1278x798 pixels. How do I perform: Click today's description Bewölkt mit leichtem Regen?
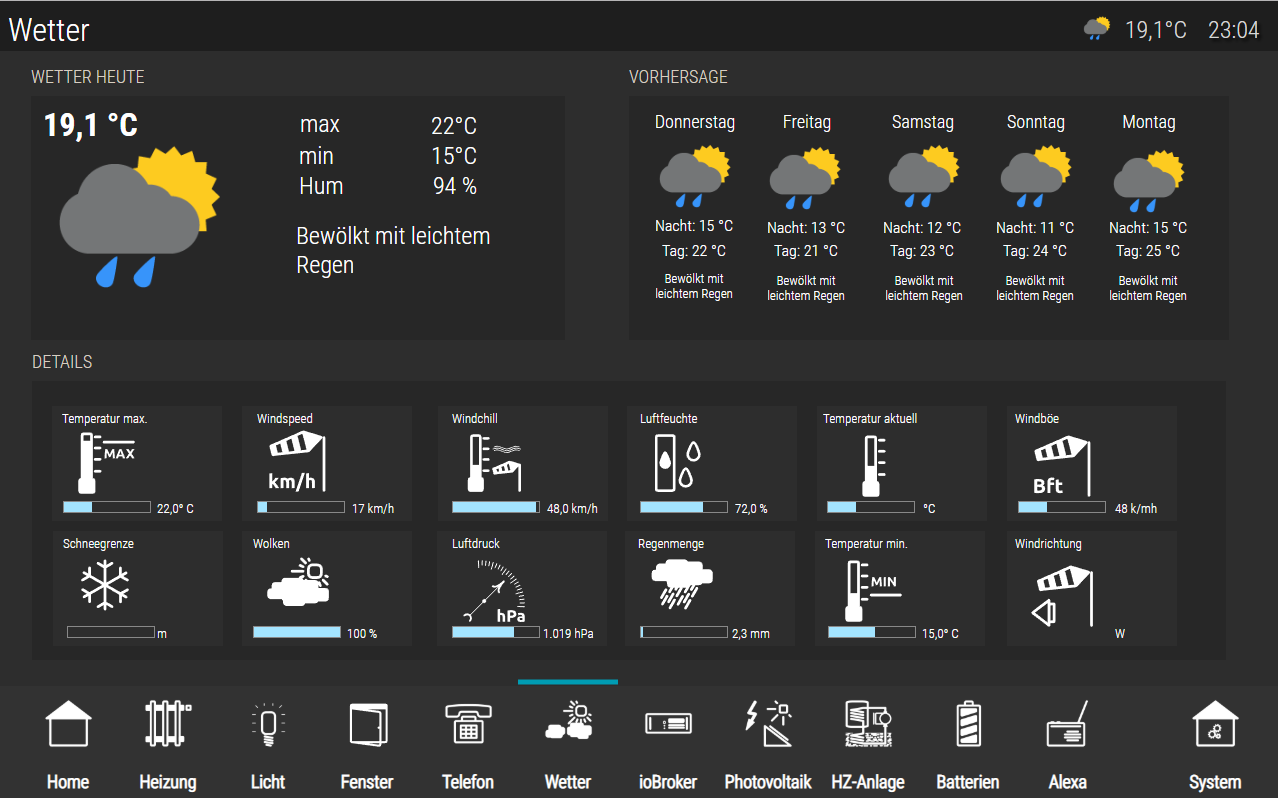(393, 250)
